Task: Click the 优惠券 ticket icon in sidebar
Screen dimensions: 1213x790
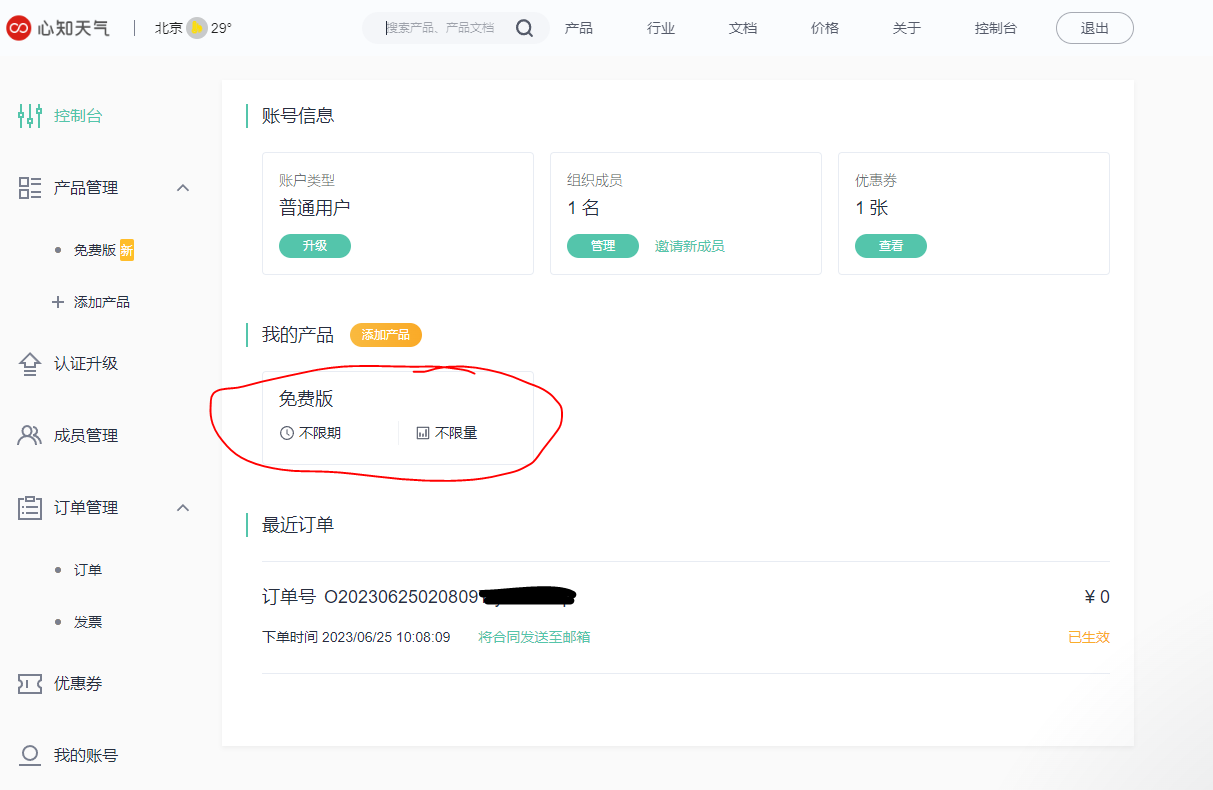Action: click(x=30, y=684)
